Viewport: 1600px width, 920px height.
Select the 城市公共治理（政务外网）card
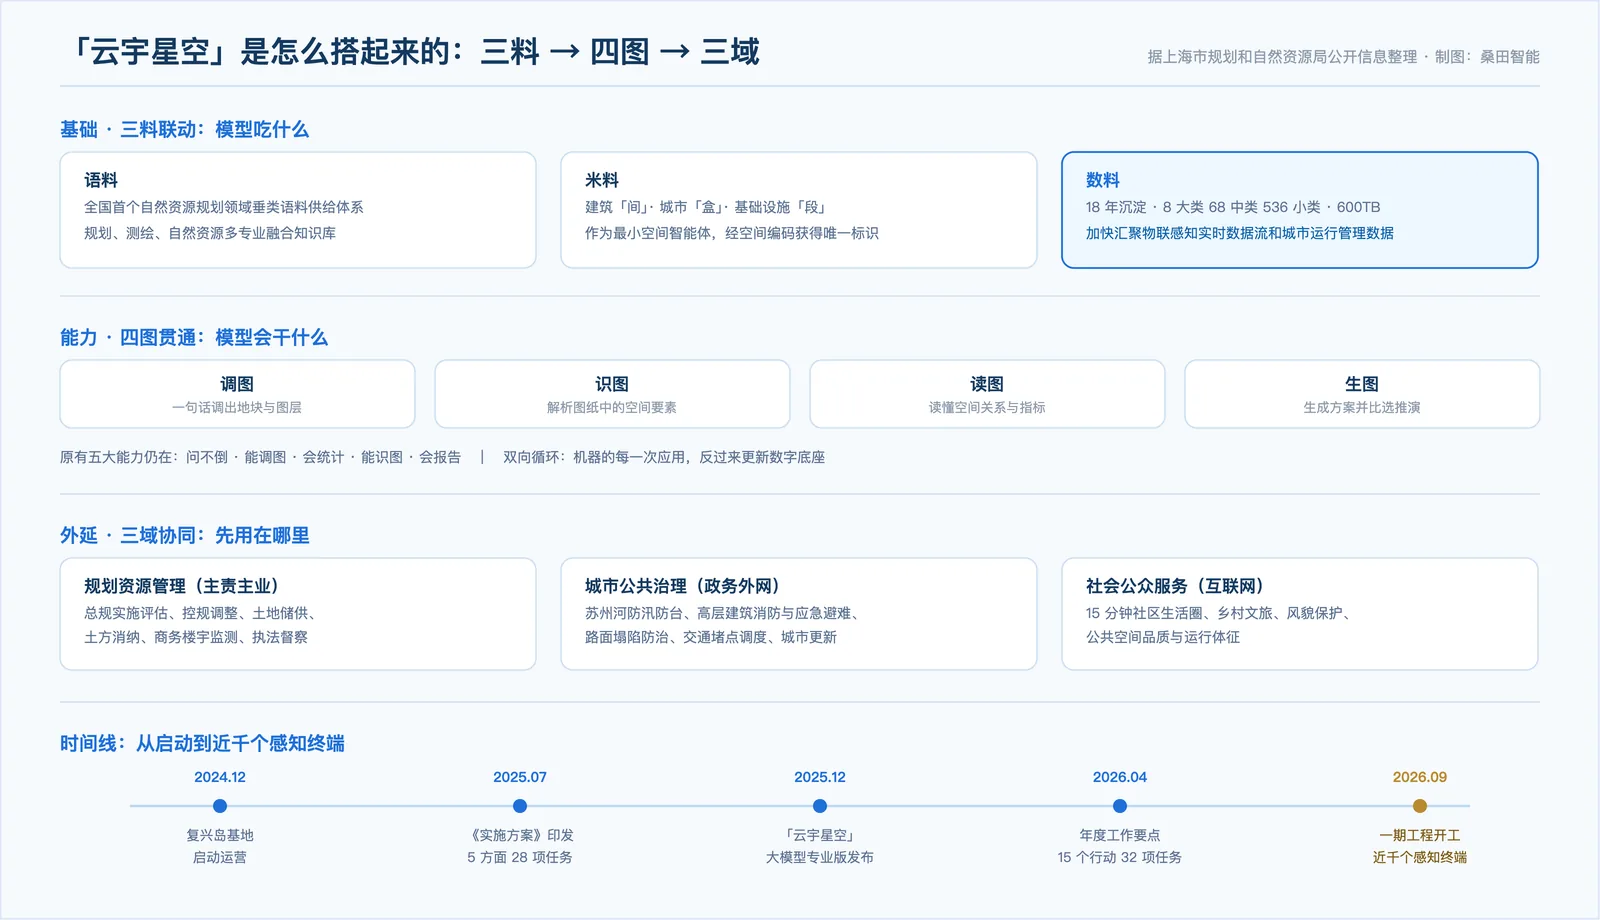tap(799, 614)
